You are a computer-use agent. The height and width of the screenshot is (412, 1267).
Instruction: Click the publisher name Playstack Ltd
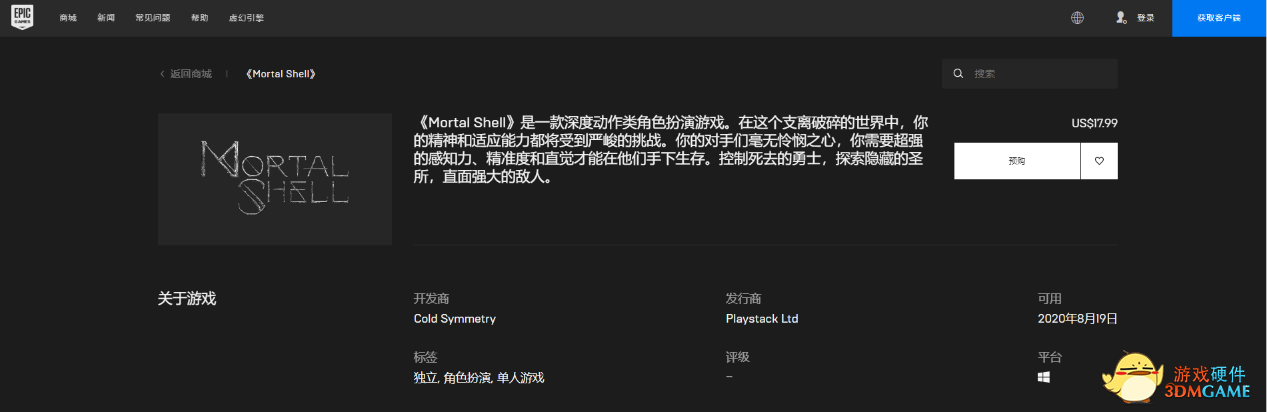(x=762, y=319)
